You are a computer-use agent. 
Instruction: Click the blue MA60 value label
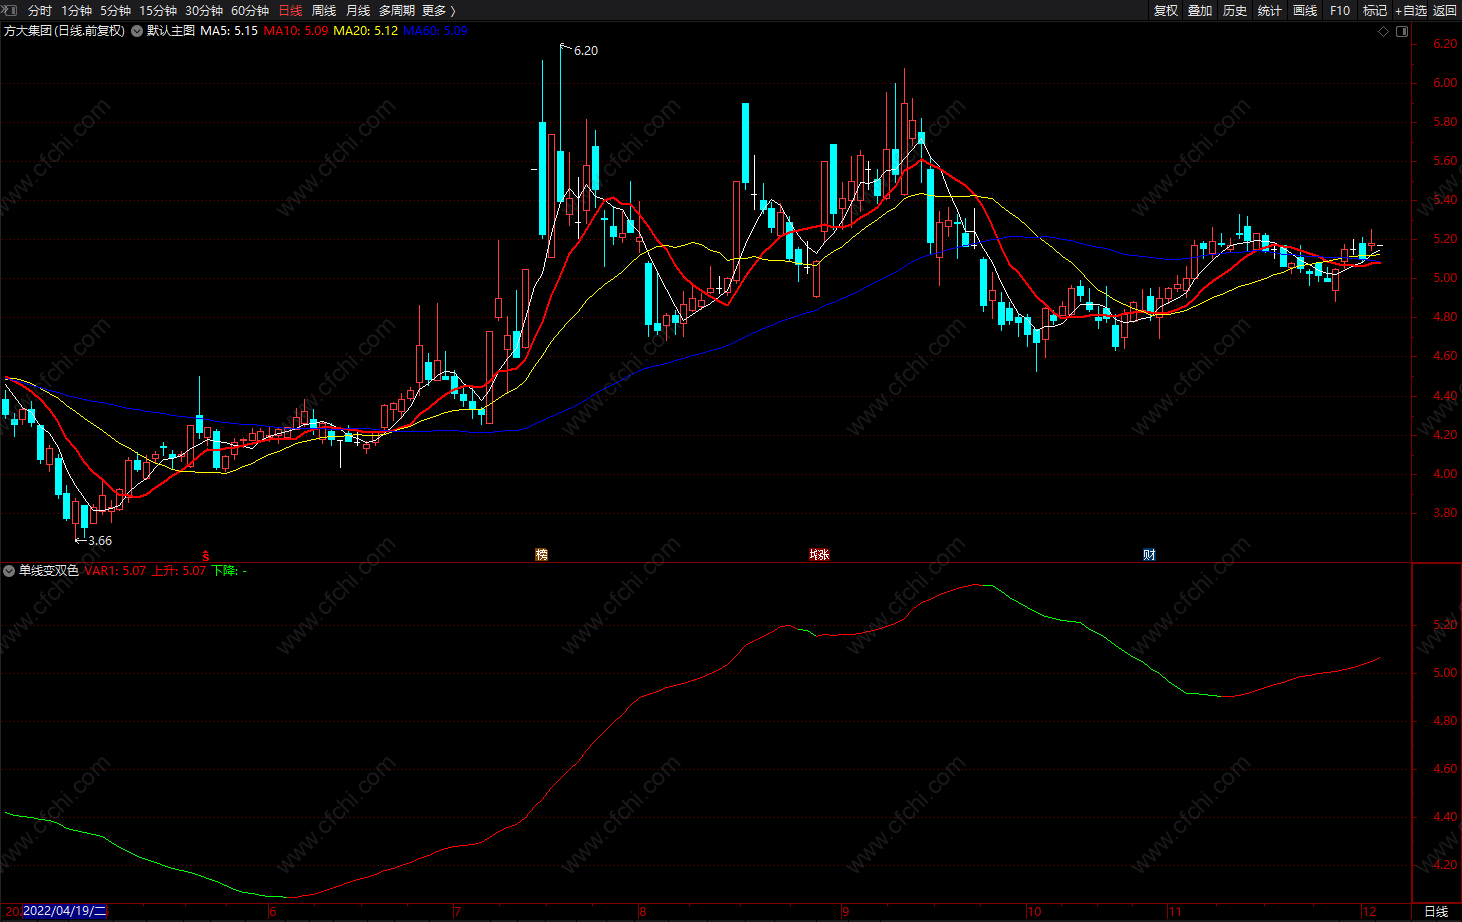pyautogui.click(x=435, y=31)
